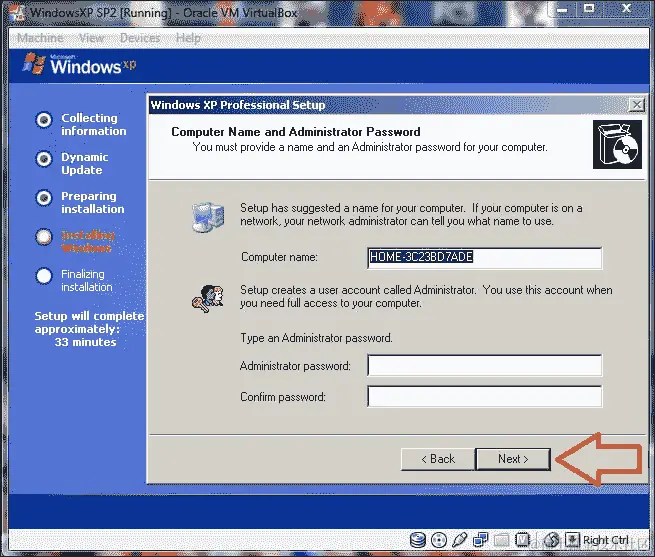Click the Windows XP flag logo
The width and height of the screenshot is (655, 557).
(x=34, y=64)
